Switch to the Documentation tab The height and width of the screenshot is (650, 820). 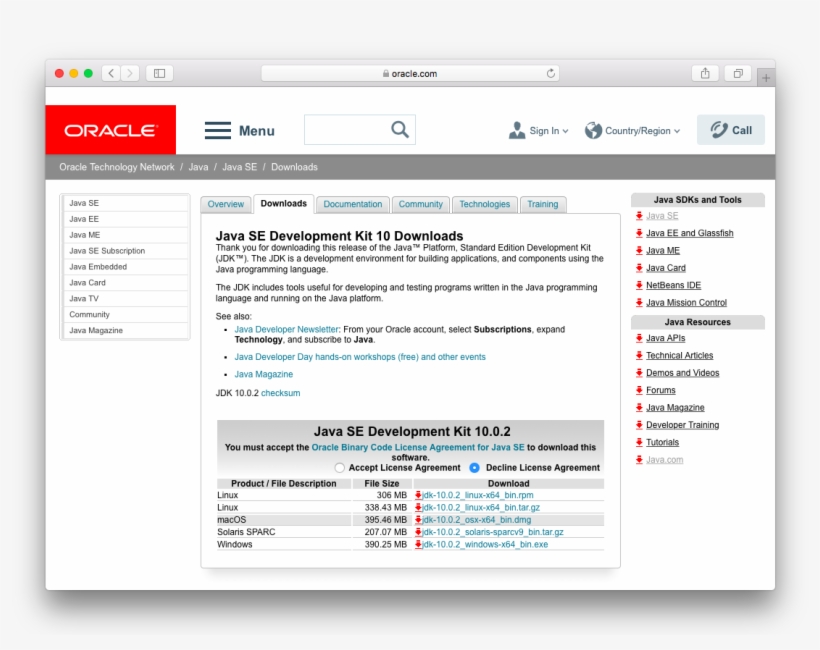coord(352,204)
